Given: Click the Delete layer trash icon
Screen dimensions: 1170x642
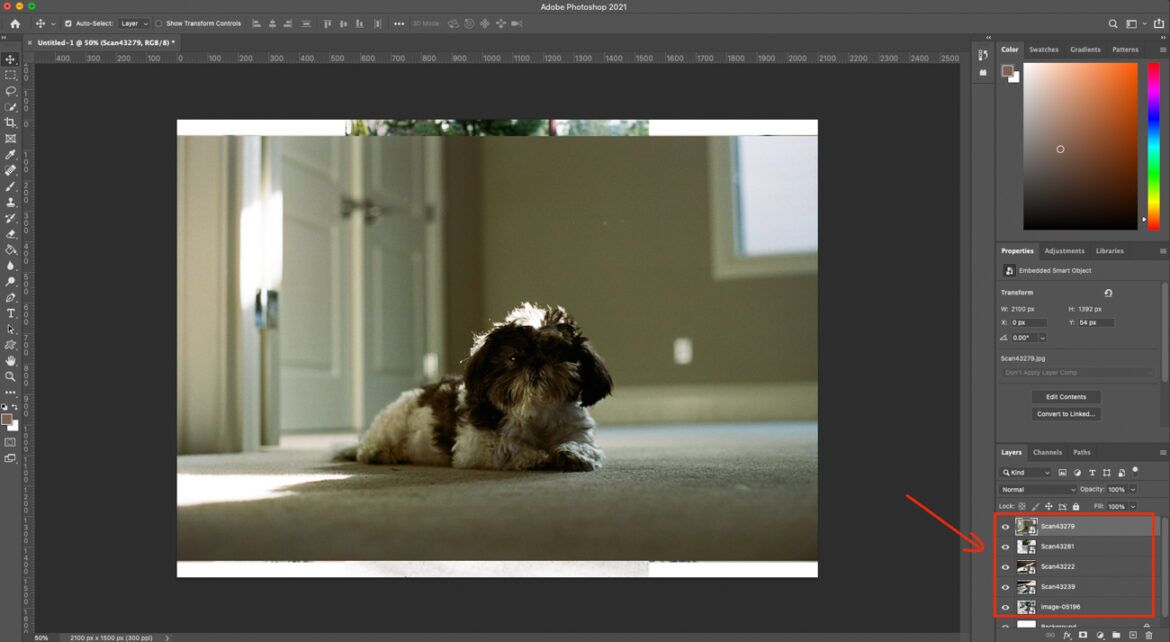Looking at the screenshot, I should pos(1150,632).
